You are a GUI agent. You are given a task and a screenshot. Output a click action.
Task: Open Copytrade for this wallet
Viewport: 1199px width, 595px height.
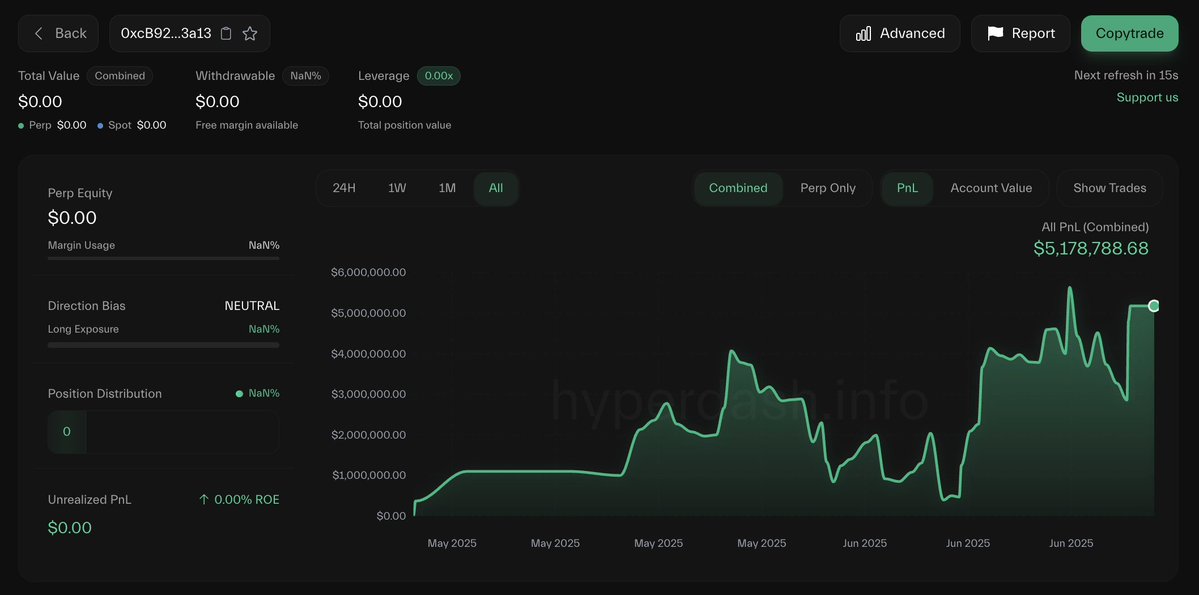click(x=1129, y=34)
